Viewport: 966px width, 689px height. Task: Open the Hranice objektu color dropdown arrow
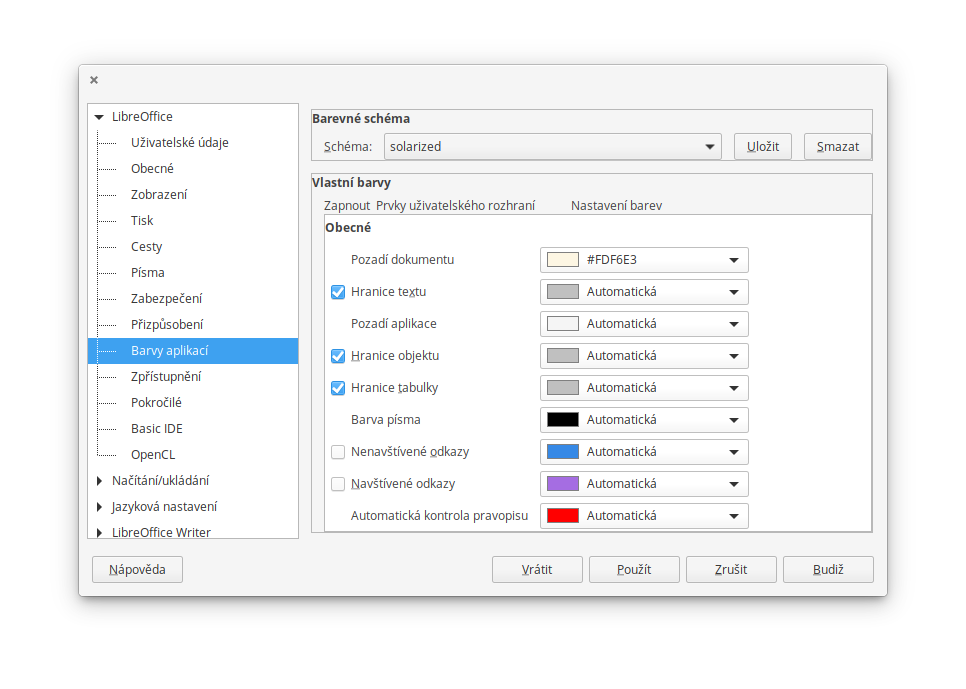tap(734, 356)
